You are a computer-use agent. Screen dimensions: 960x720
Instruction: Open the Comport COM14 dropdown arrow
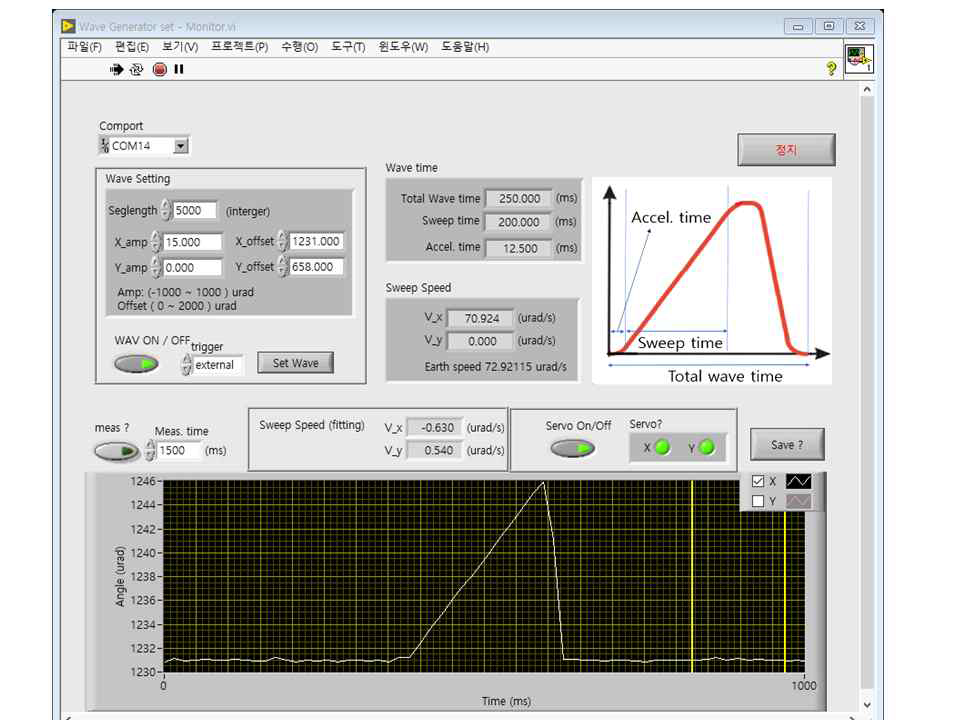click(181, 146)
